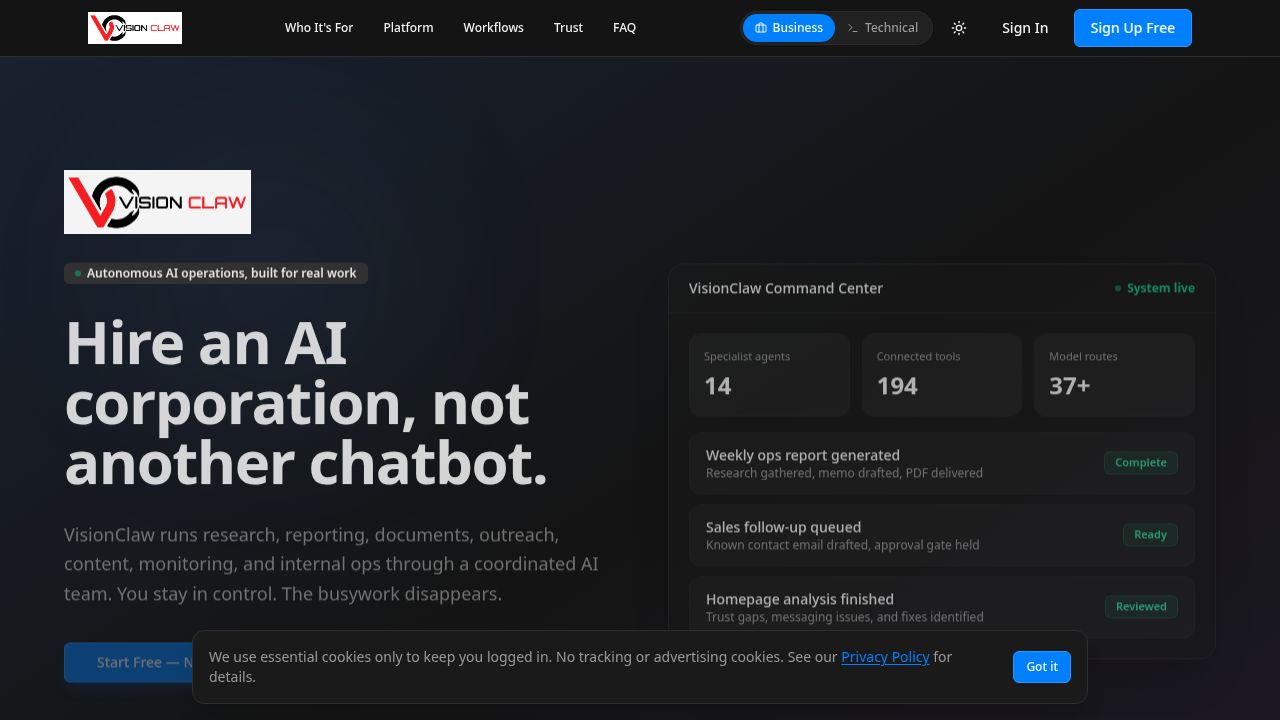Screen dimensions: 1280x720
Task: Click the large VisionClaw hero logo
Action: coord(157,201)
